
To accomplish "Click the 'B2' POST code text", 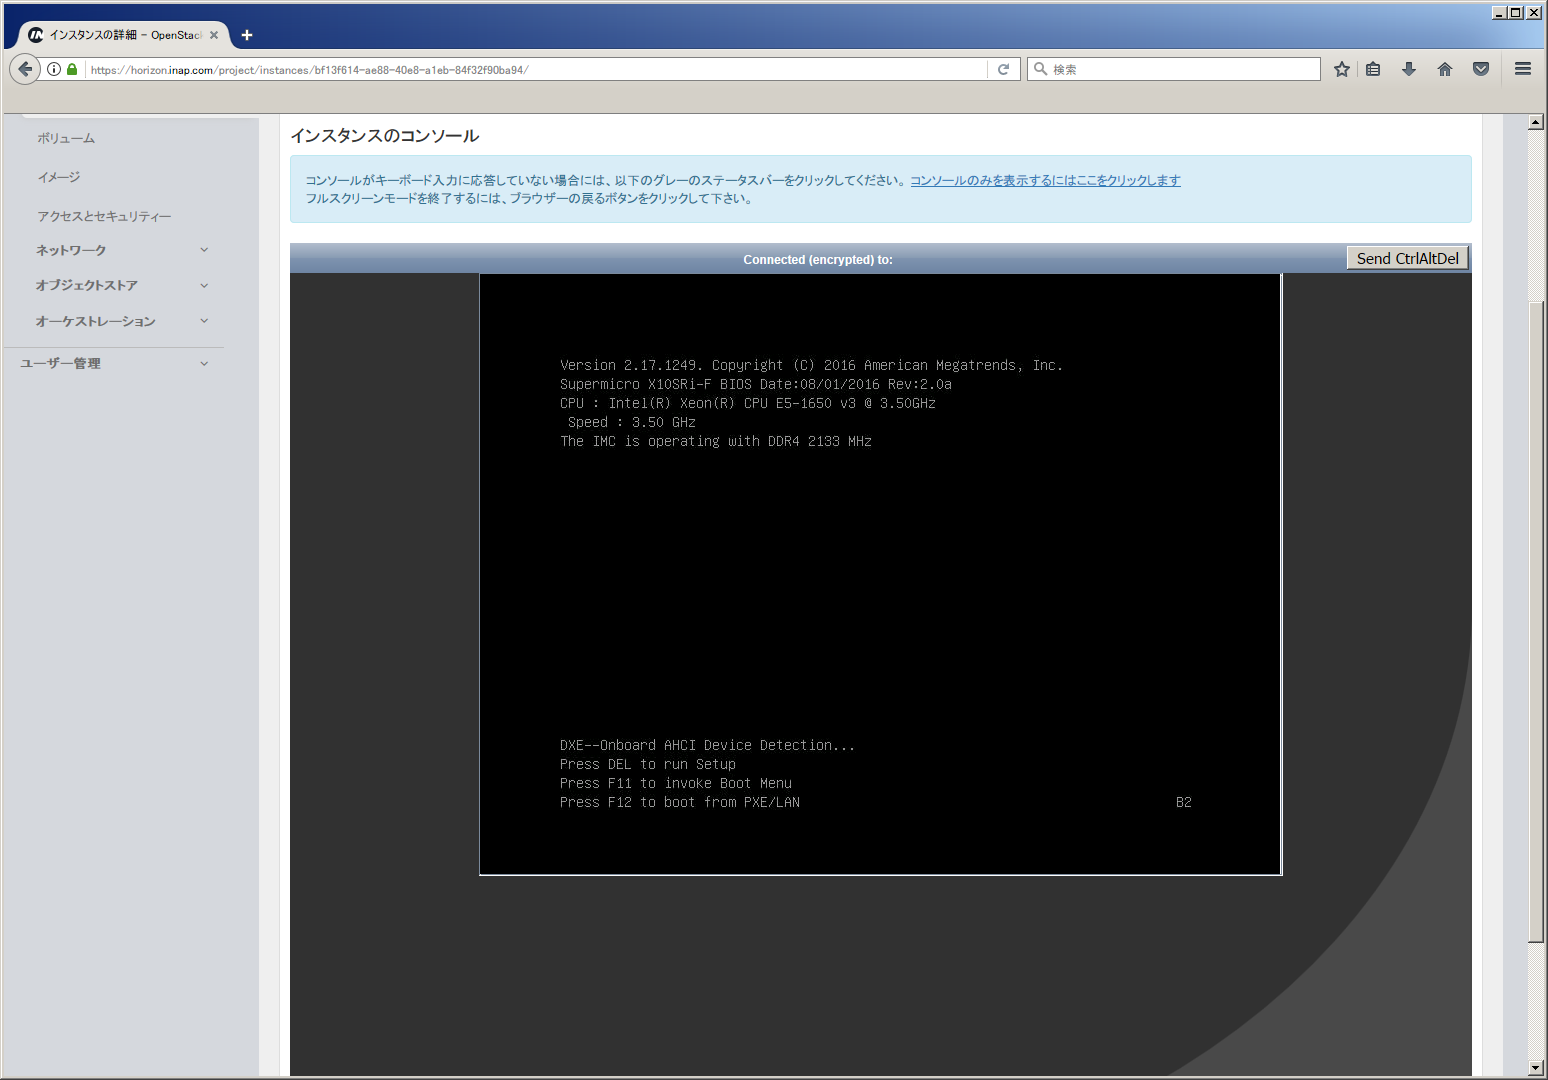I will pos(1184,802).
